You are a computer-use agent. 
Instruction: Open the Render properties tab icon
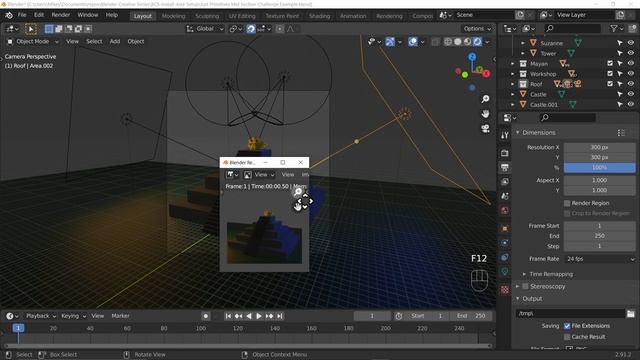pos(505,153)
